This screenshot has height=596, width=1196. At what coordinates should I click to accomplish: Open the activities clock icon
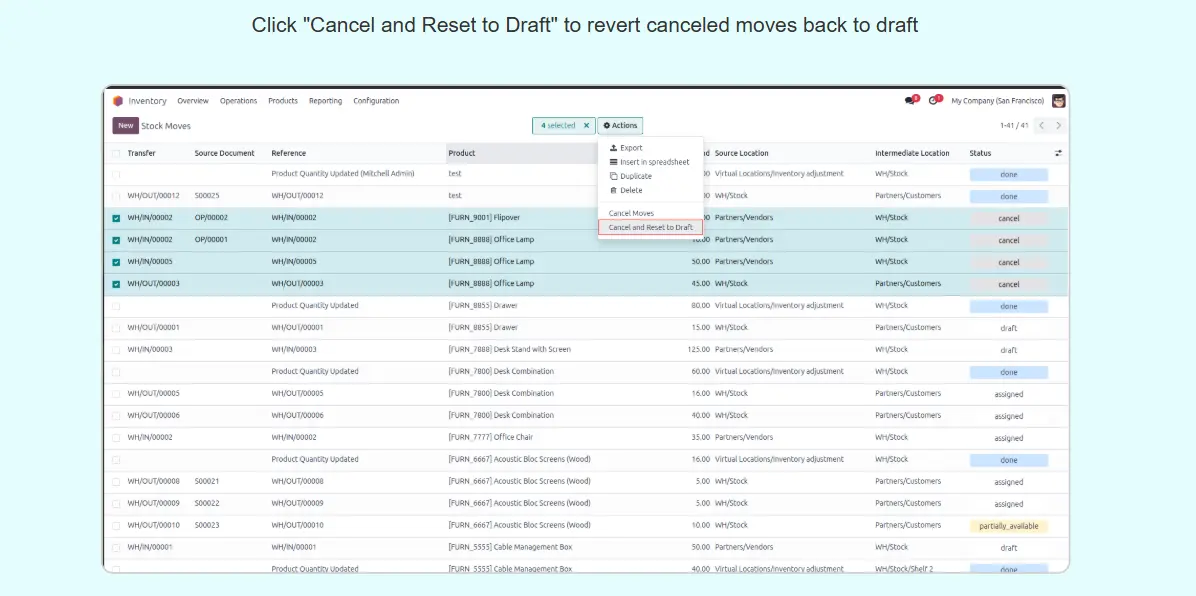coord(935,100)
